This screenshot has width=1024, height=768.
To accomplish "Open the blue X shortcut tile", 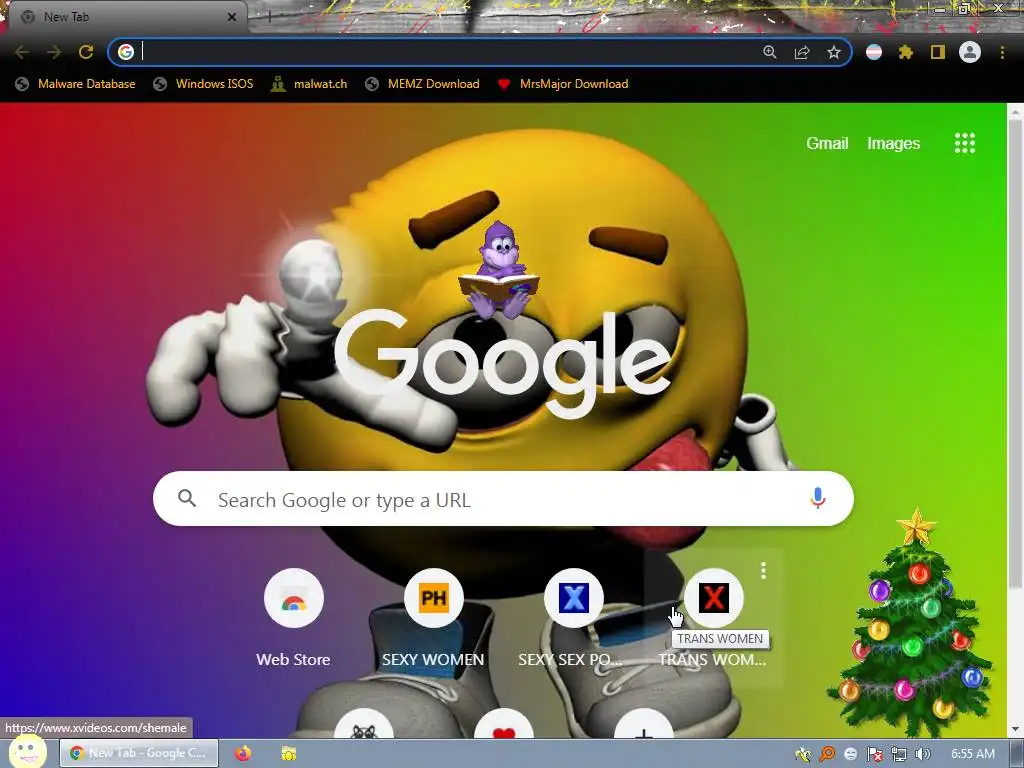I will 573,618.
